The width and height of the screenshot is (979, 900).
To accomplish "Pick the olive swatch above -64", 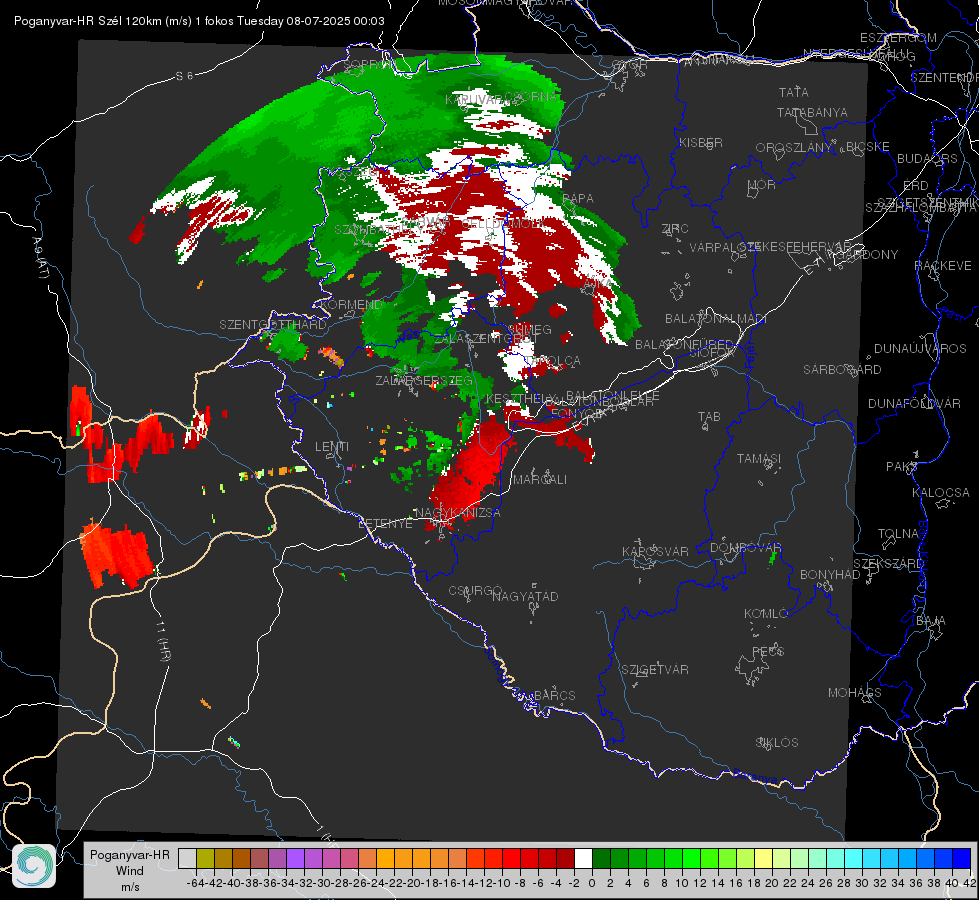I will click(205, 858).
